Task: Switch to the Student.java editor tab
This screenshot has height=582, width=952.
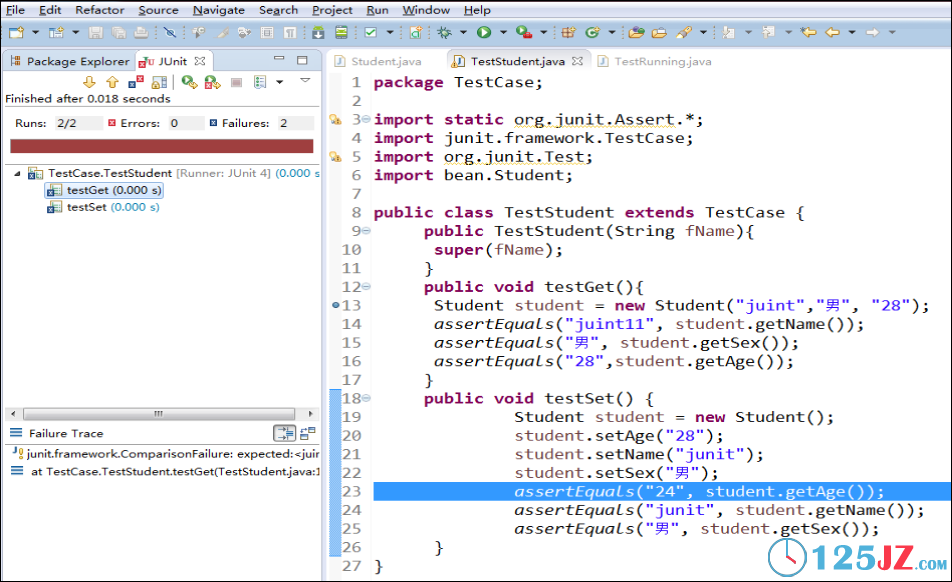Action: [378, 61]
